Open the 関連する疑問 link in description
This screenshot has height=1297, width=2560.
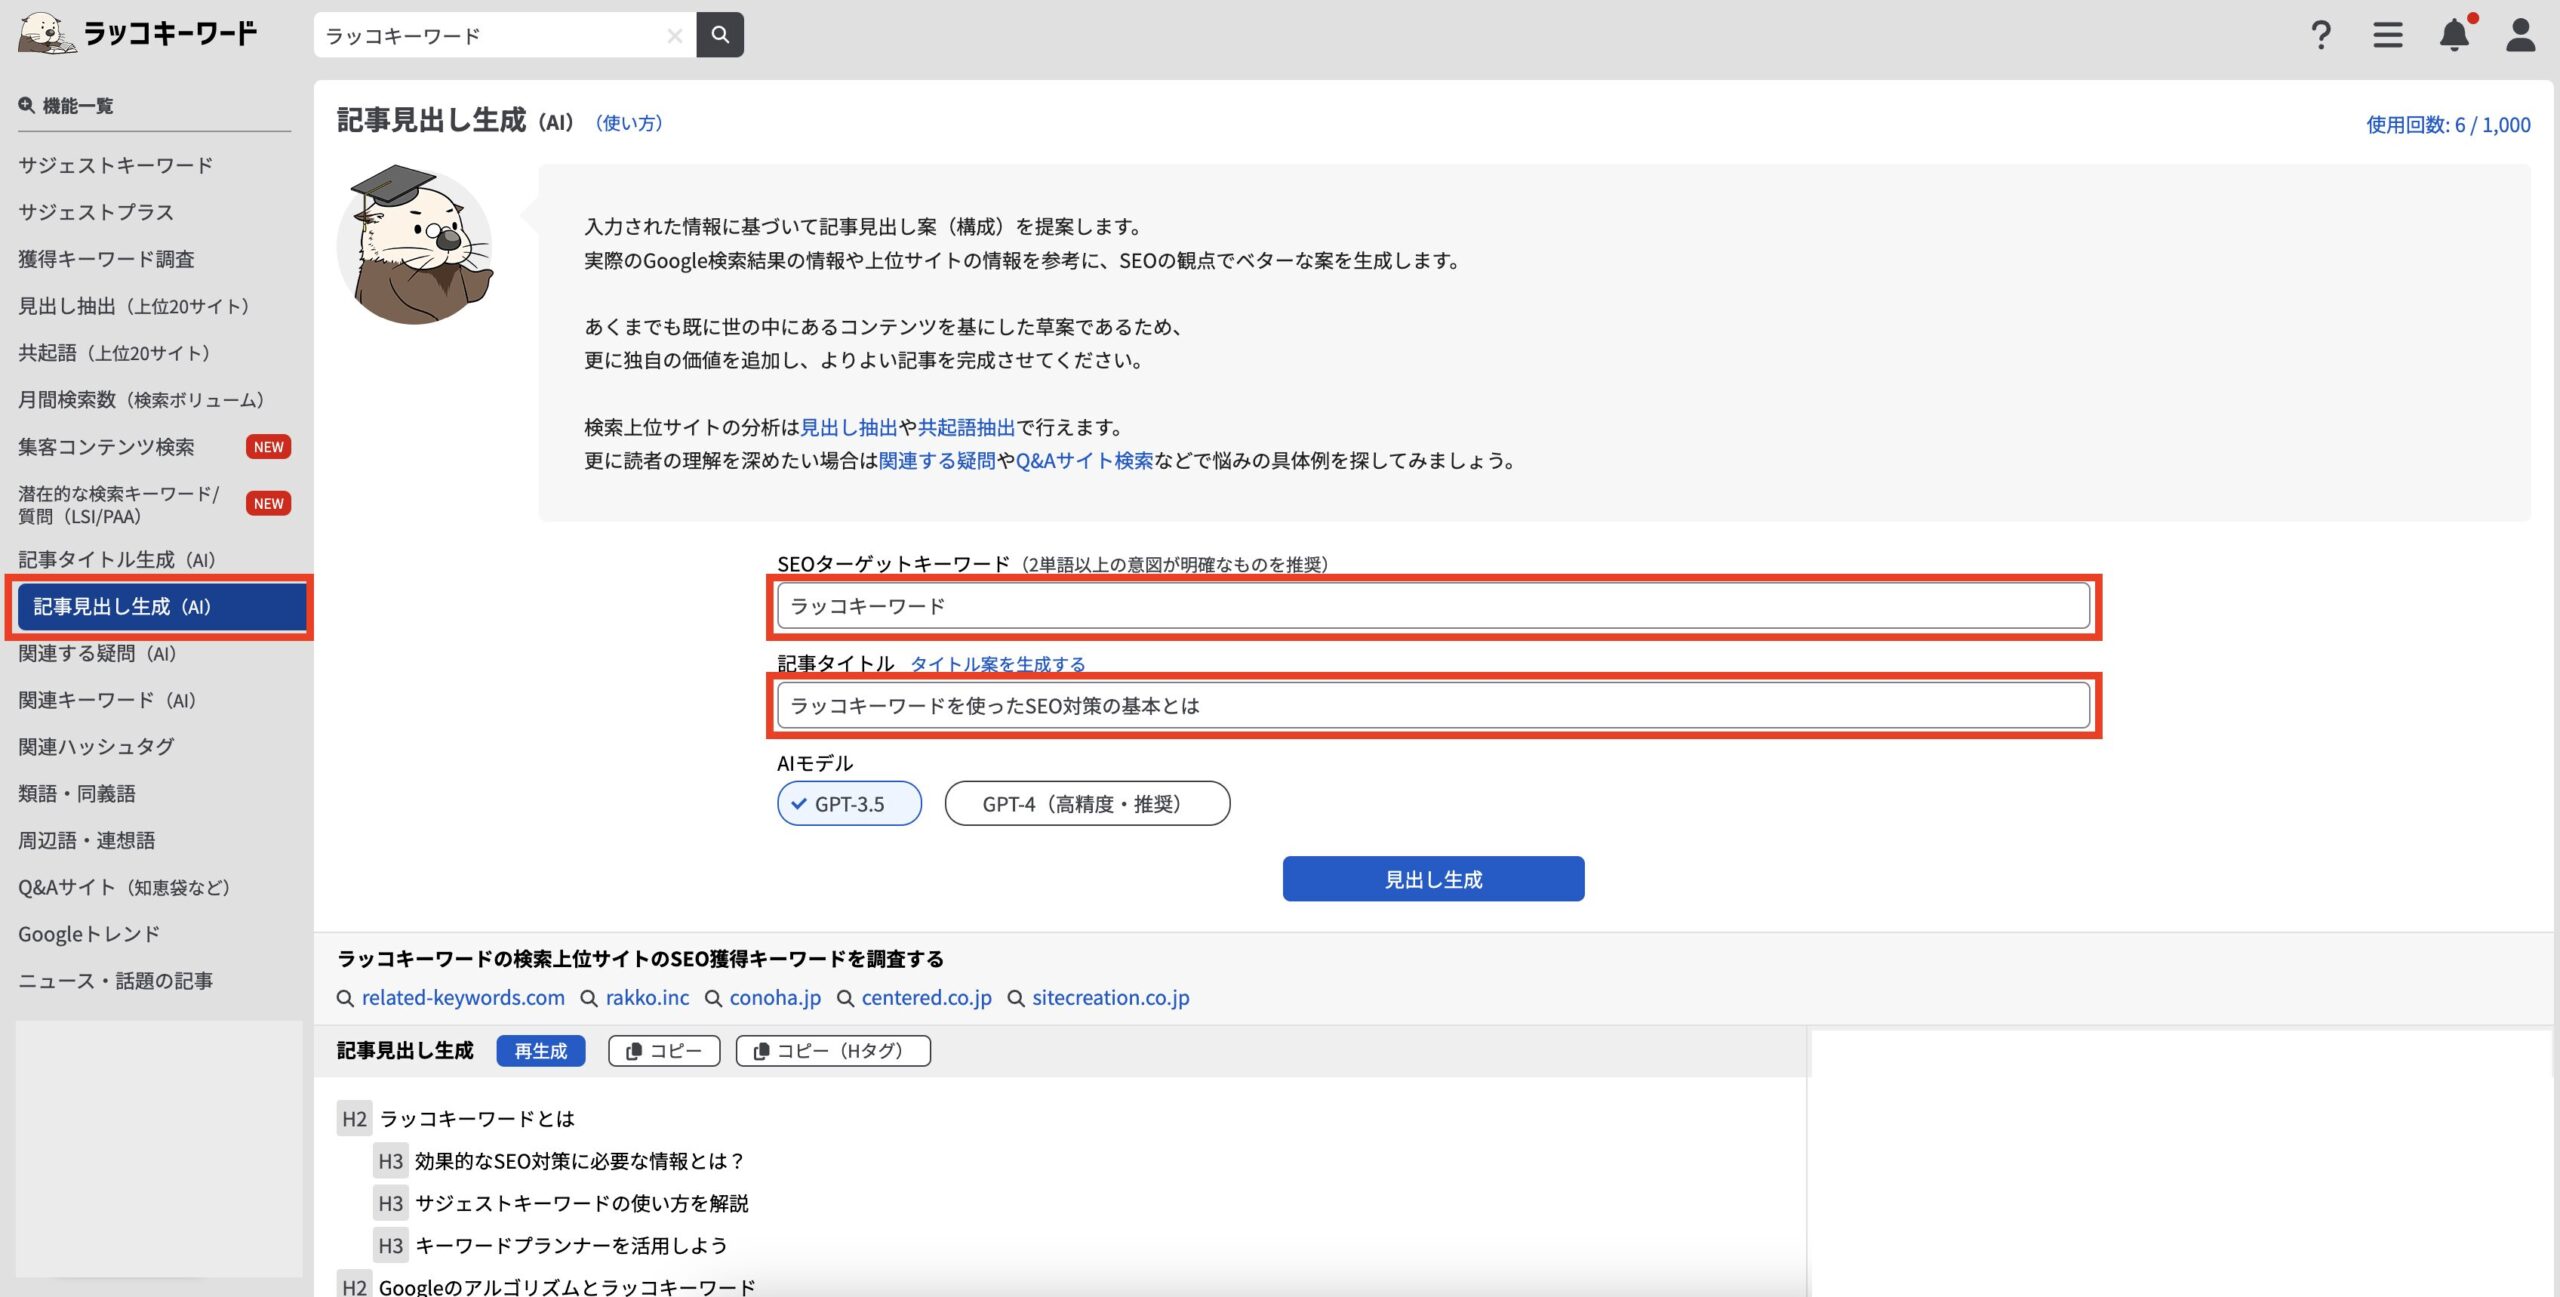[x=937, y=460]
